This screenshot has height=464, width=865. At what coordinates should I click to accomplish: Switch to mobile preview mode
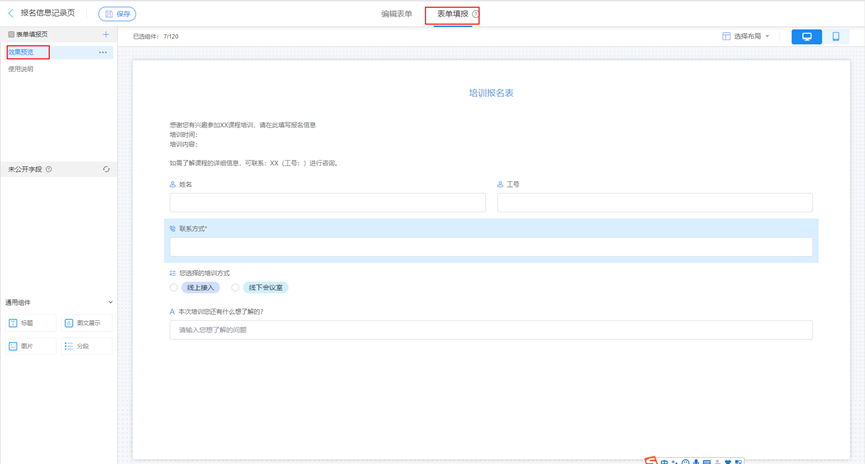(836, 36)
